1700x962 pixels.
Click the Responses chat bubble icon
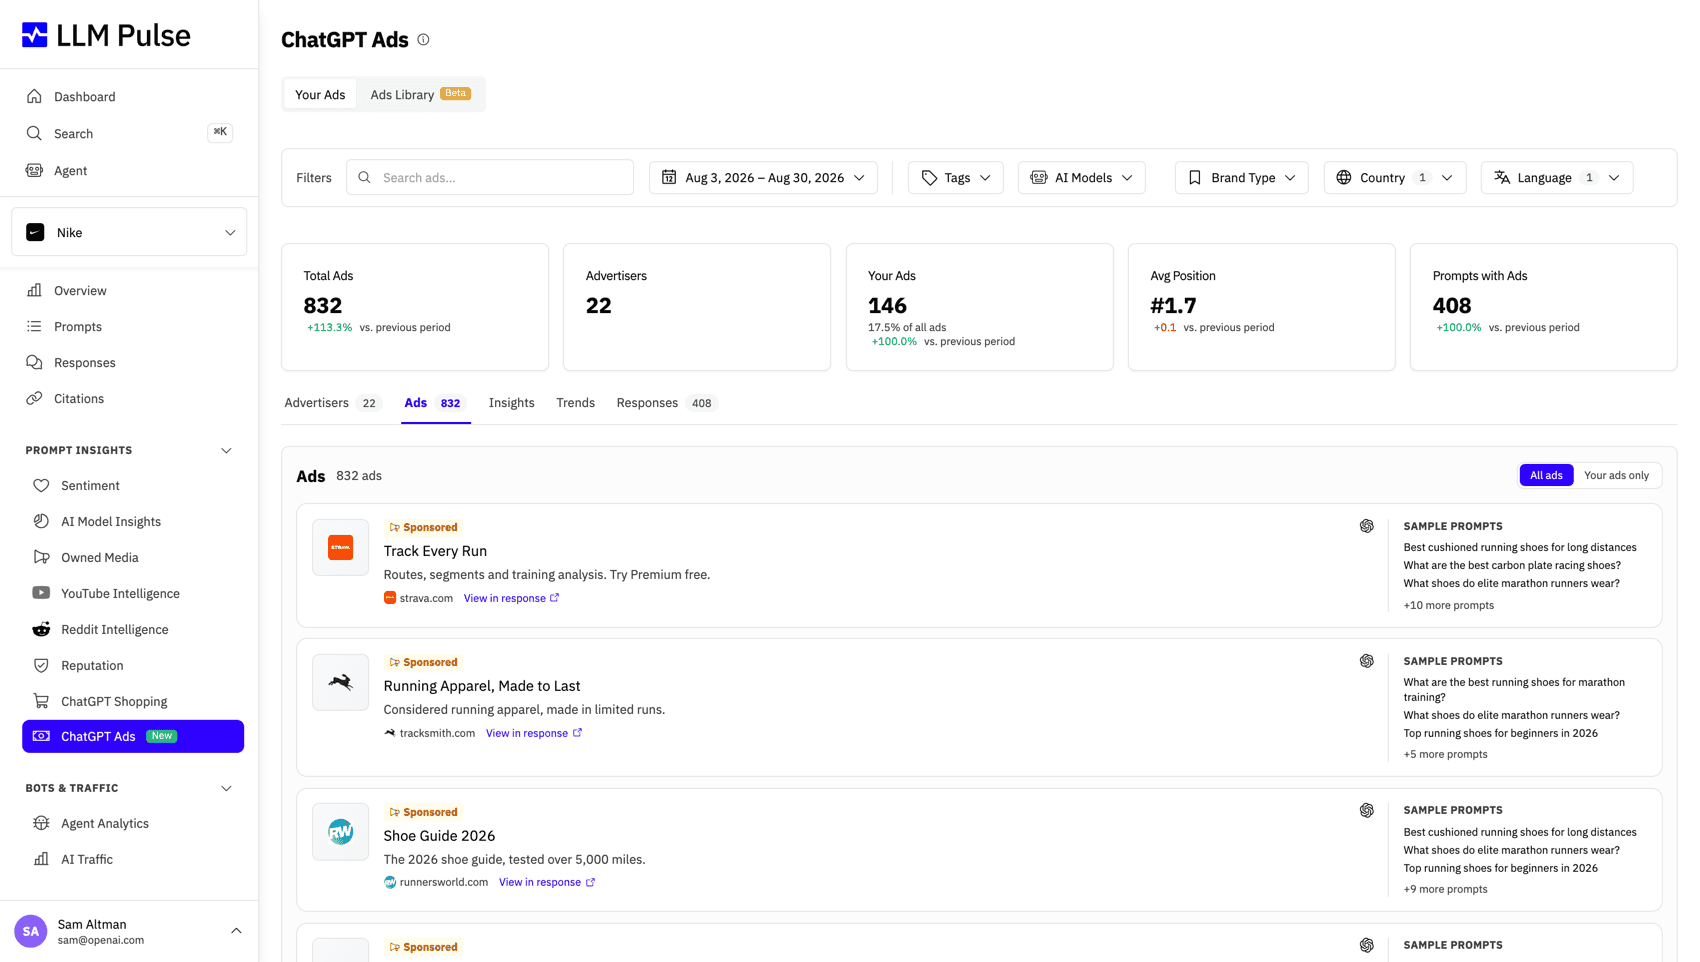pos(35,362)
